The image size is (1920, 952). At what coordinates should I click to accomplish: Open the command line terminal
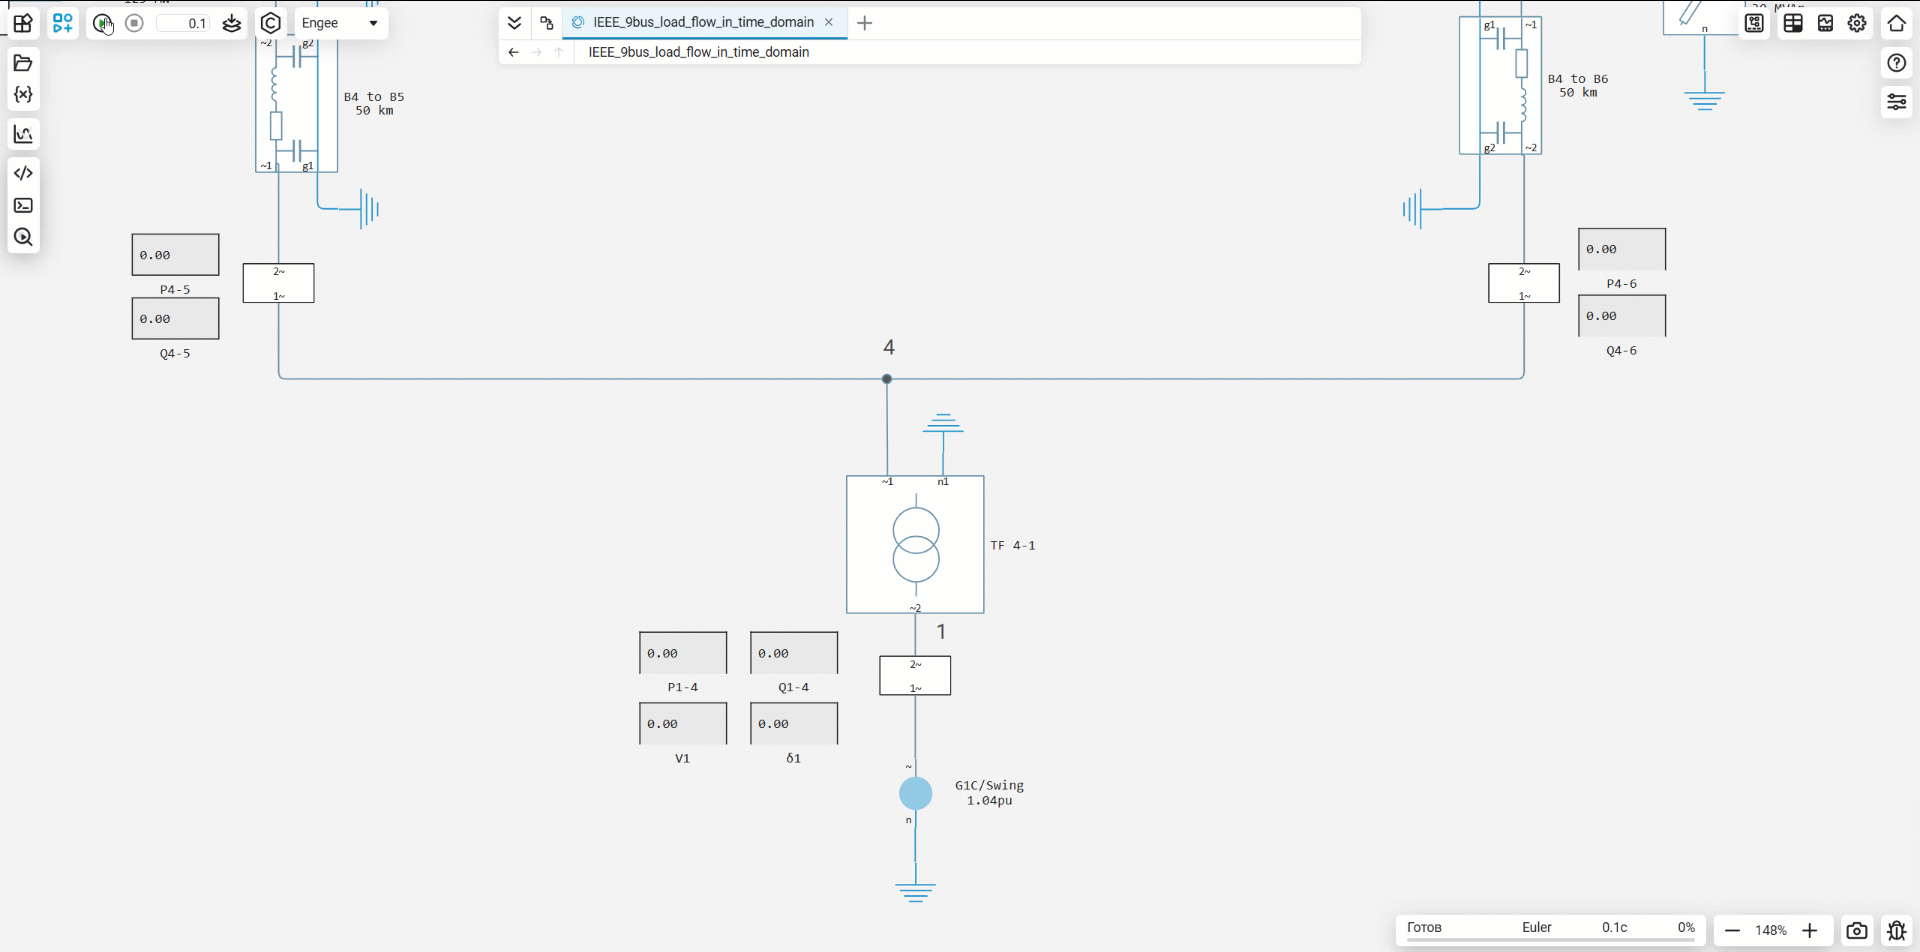click(x=23, y=206)
